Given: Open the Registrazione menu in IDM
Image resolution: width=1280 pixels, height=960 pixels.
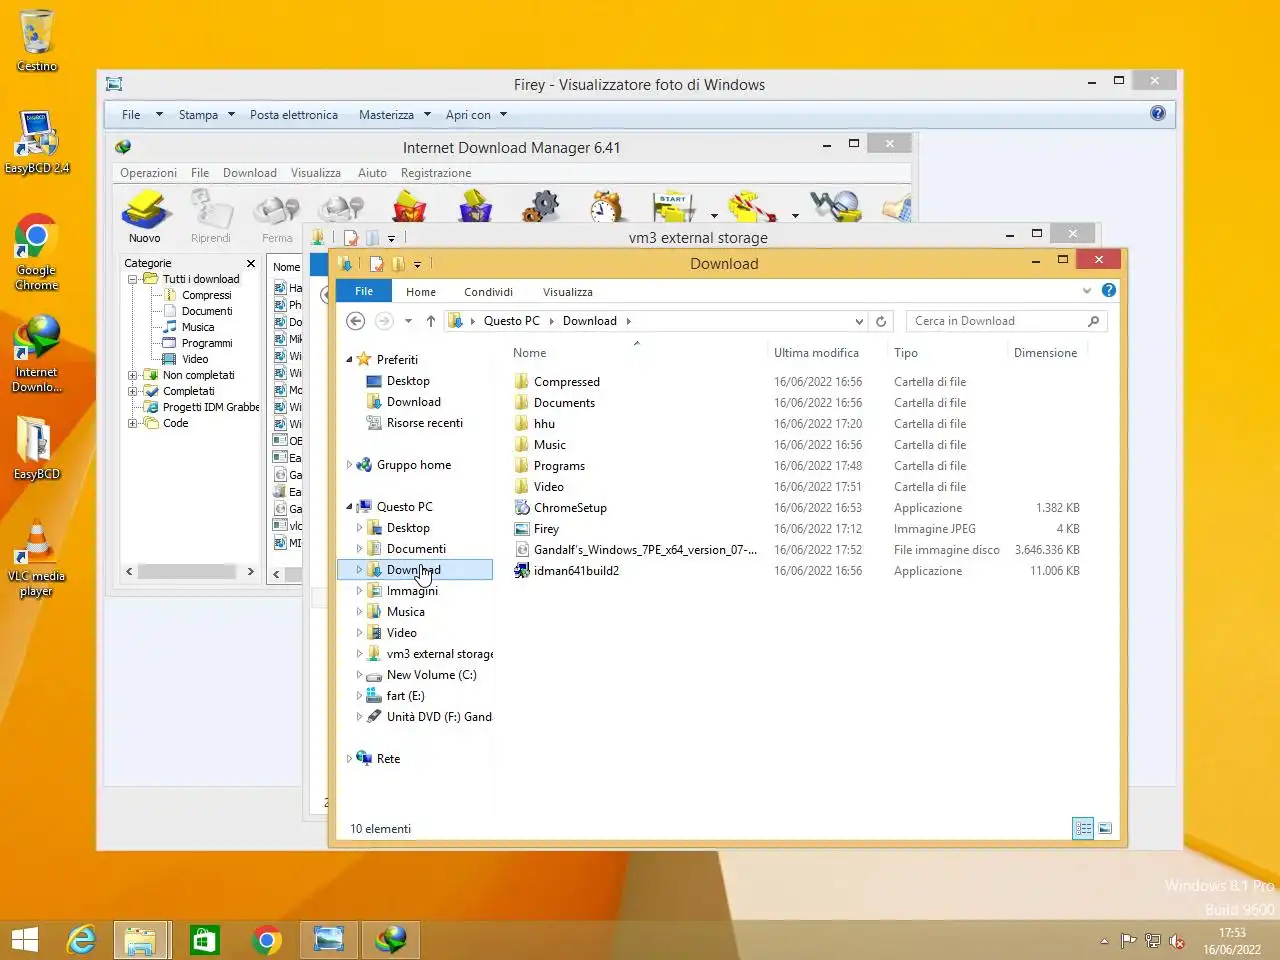Looking at the screenshot, I should coord(436,173).
